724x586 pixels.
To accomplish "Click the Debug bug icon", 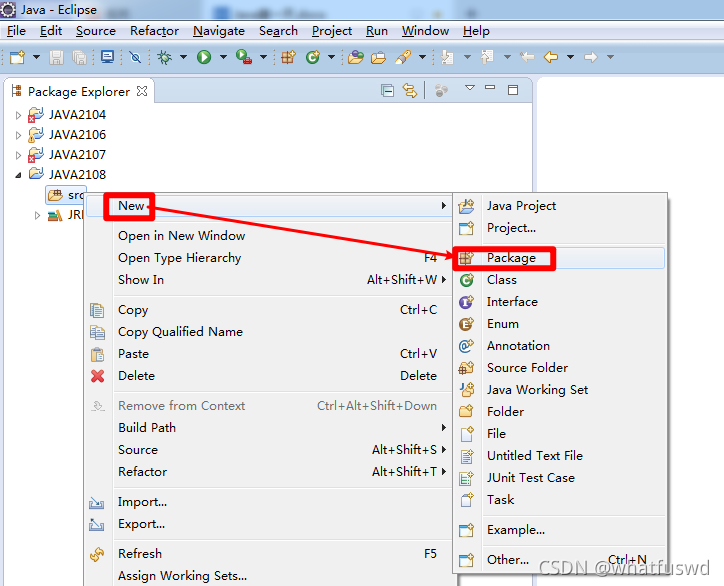I will (164, 57).
